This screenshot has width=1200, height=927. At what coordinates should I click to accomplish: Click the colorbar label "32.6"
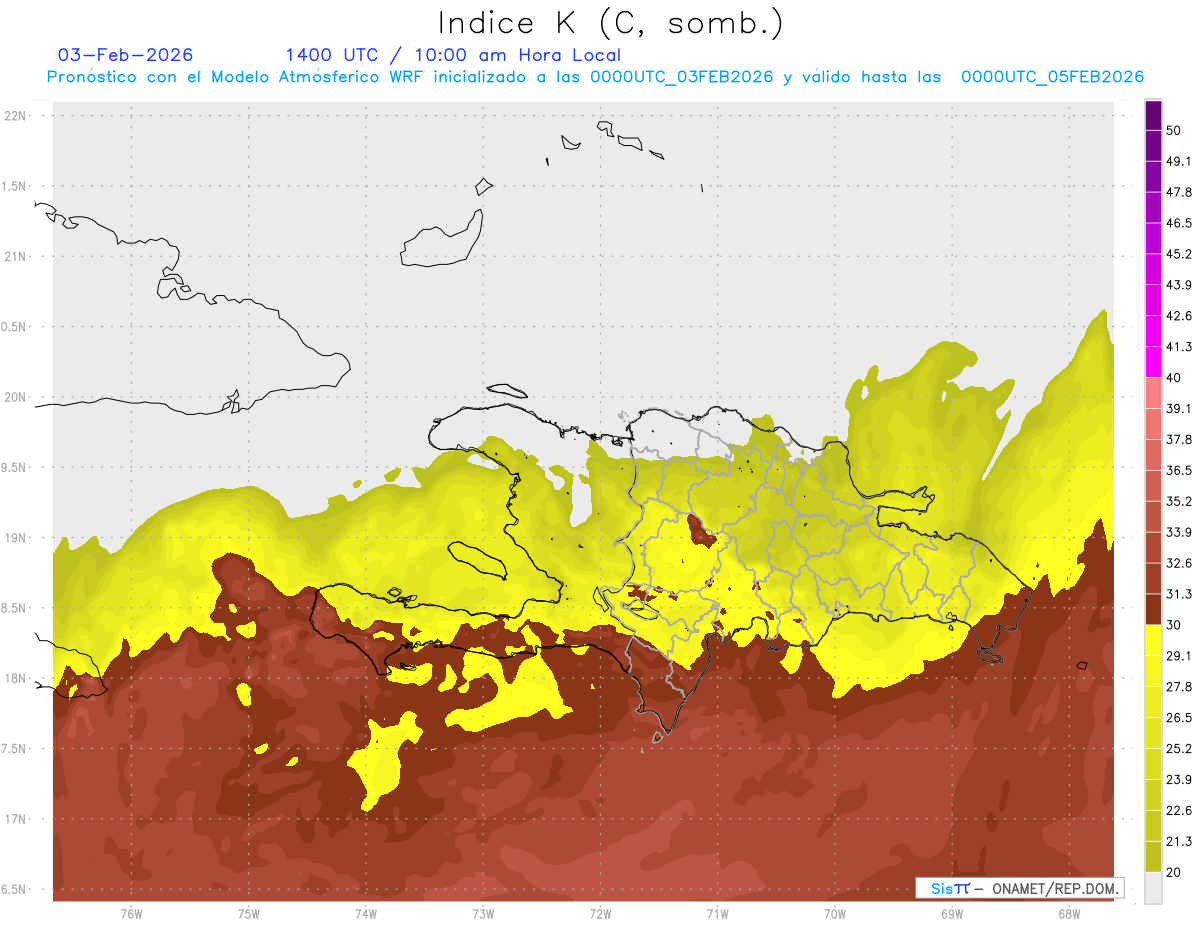(x=1179, y=563)
